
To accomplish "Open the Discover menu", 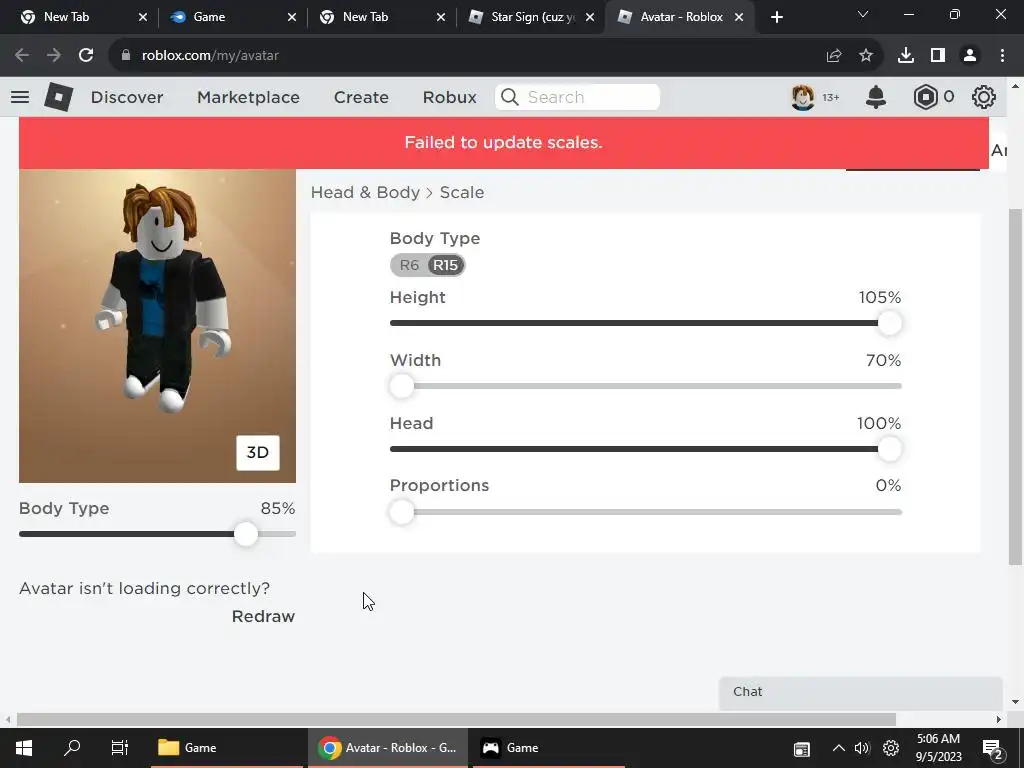I will 127,97.
